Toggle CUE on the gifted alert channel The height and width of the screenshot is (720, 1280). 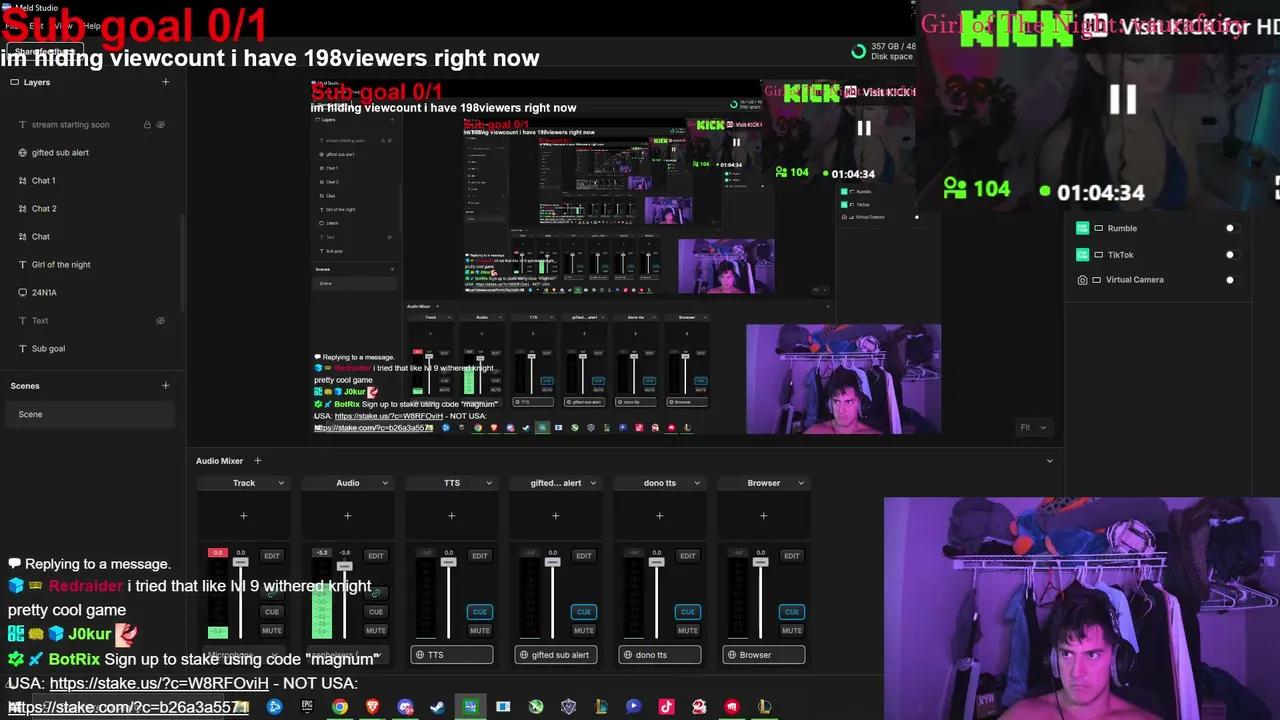click(584, 612)
